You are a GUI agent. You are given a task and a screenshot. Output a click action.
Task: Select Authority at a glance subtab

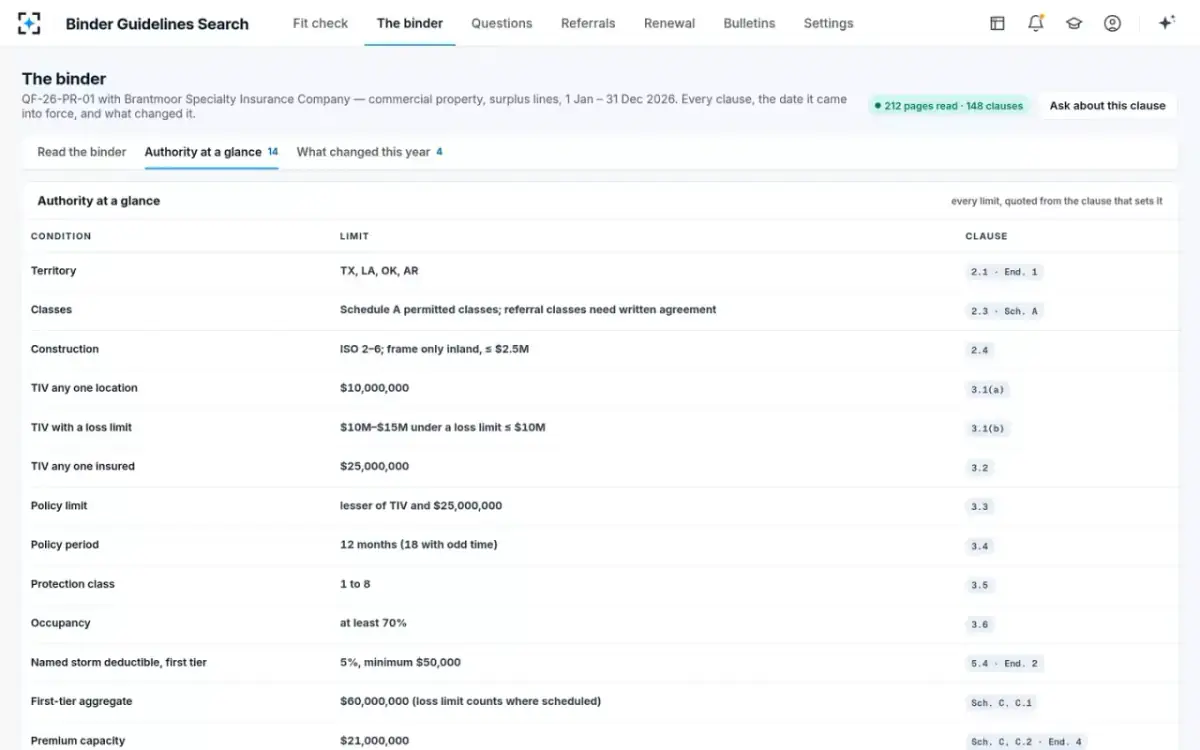tap(211, 152)
